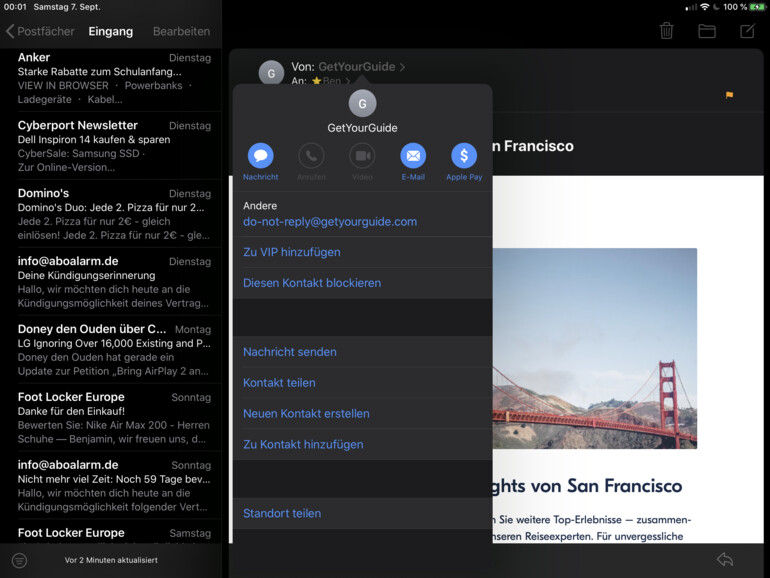Tap 'Vor 2 Minuten aktualisiert' status text
This screenshot has width=770, height=578.
(x=111, y=560)
